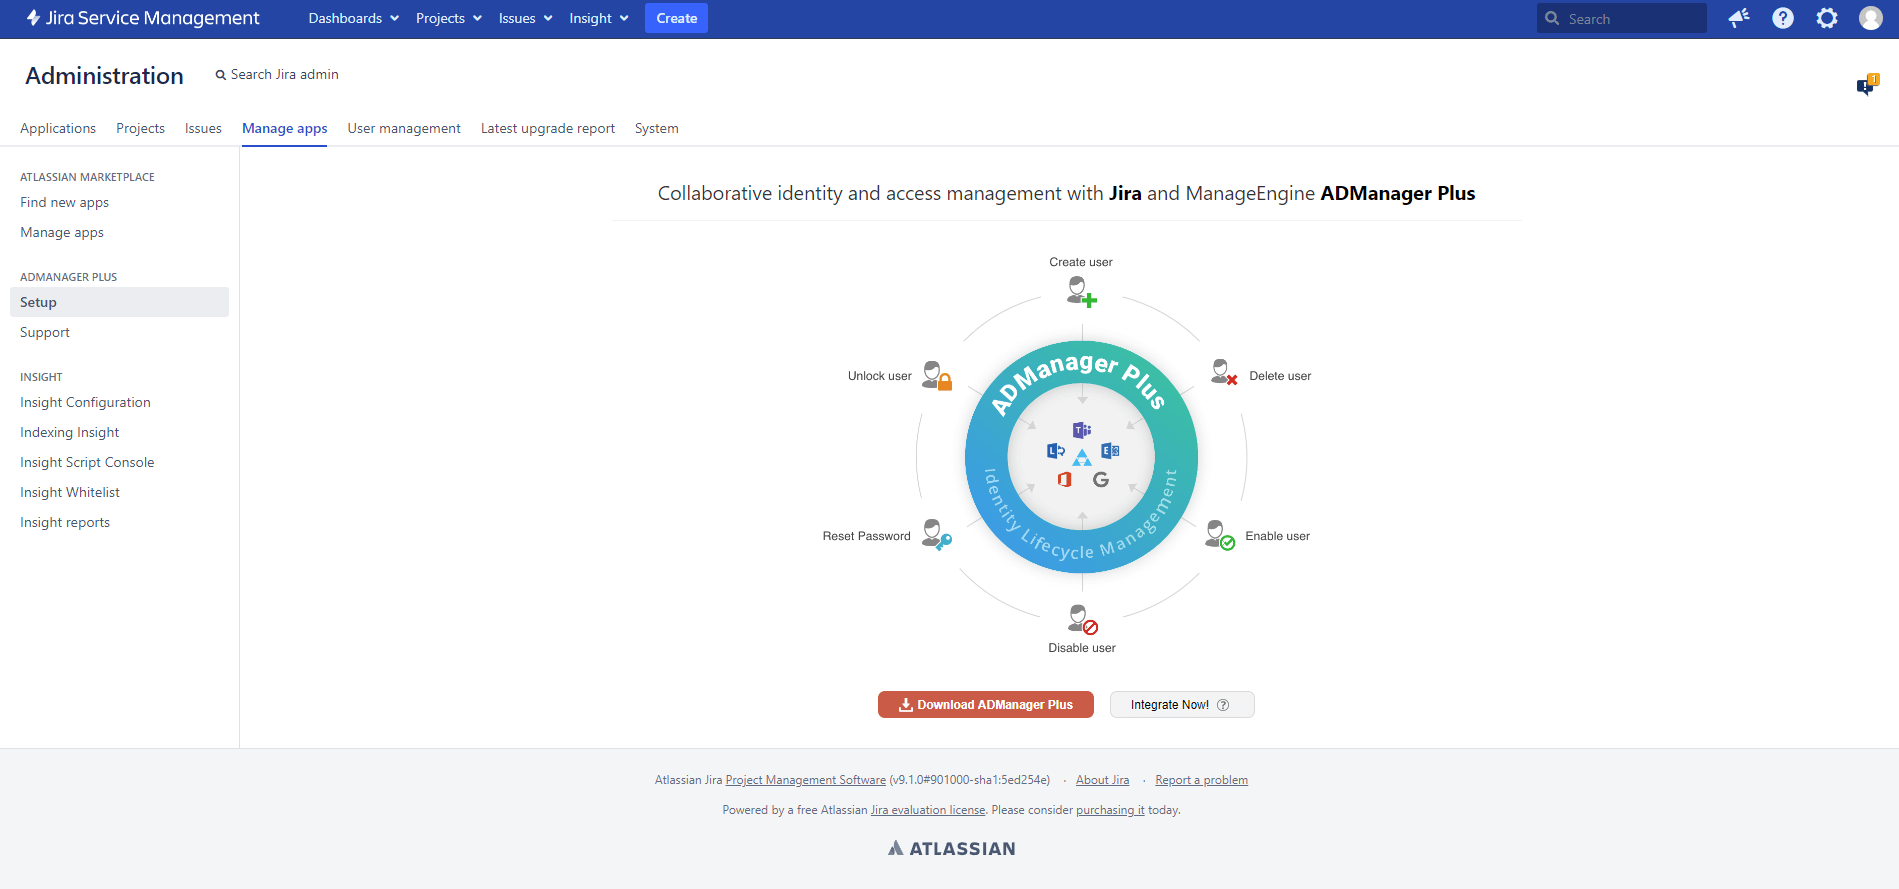
Task: Switch to the Issues admin tab
Action: [203, 128]
